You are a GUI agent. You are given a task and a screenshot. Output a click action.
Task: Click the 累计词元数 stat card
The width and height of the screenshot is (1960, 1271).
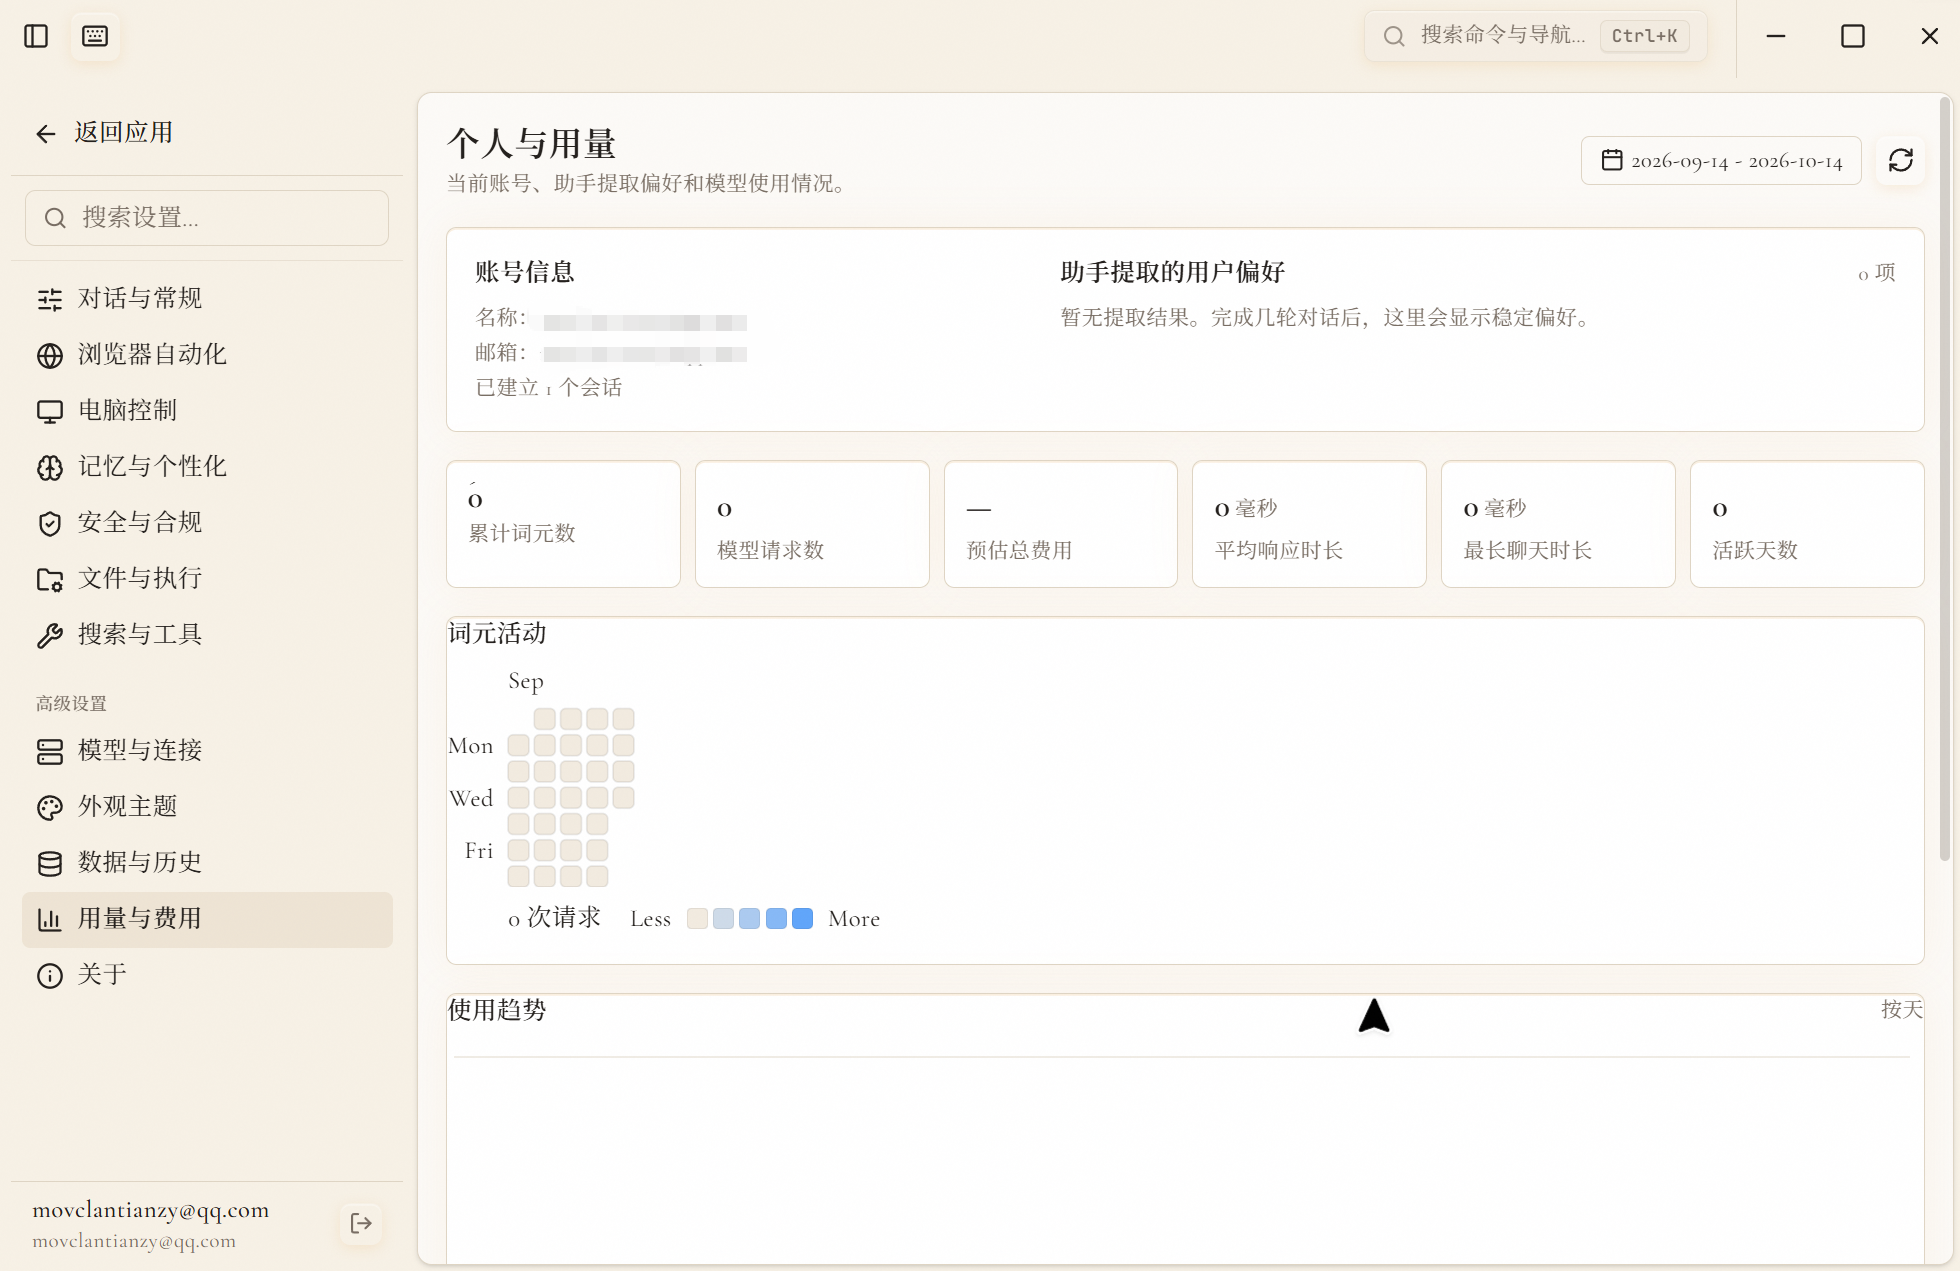(563, 524)
